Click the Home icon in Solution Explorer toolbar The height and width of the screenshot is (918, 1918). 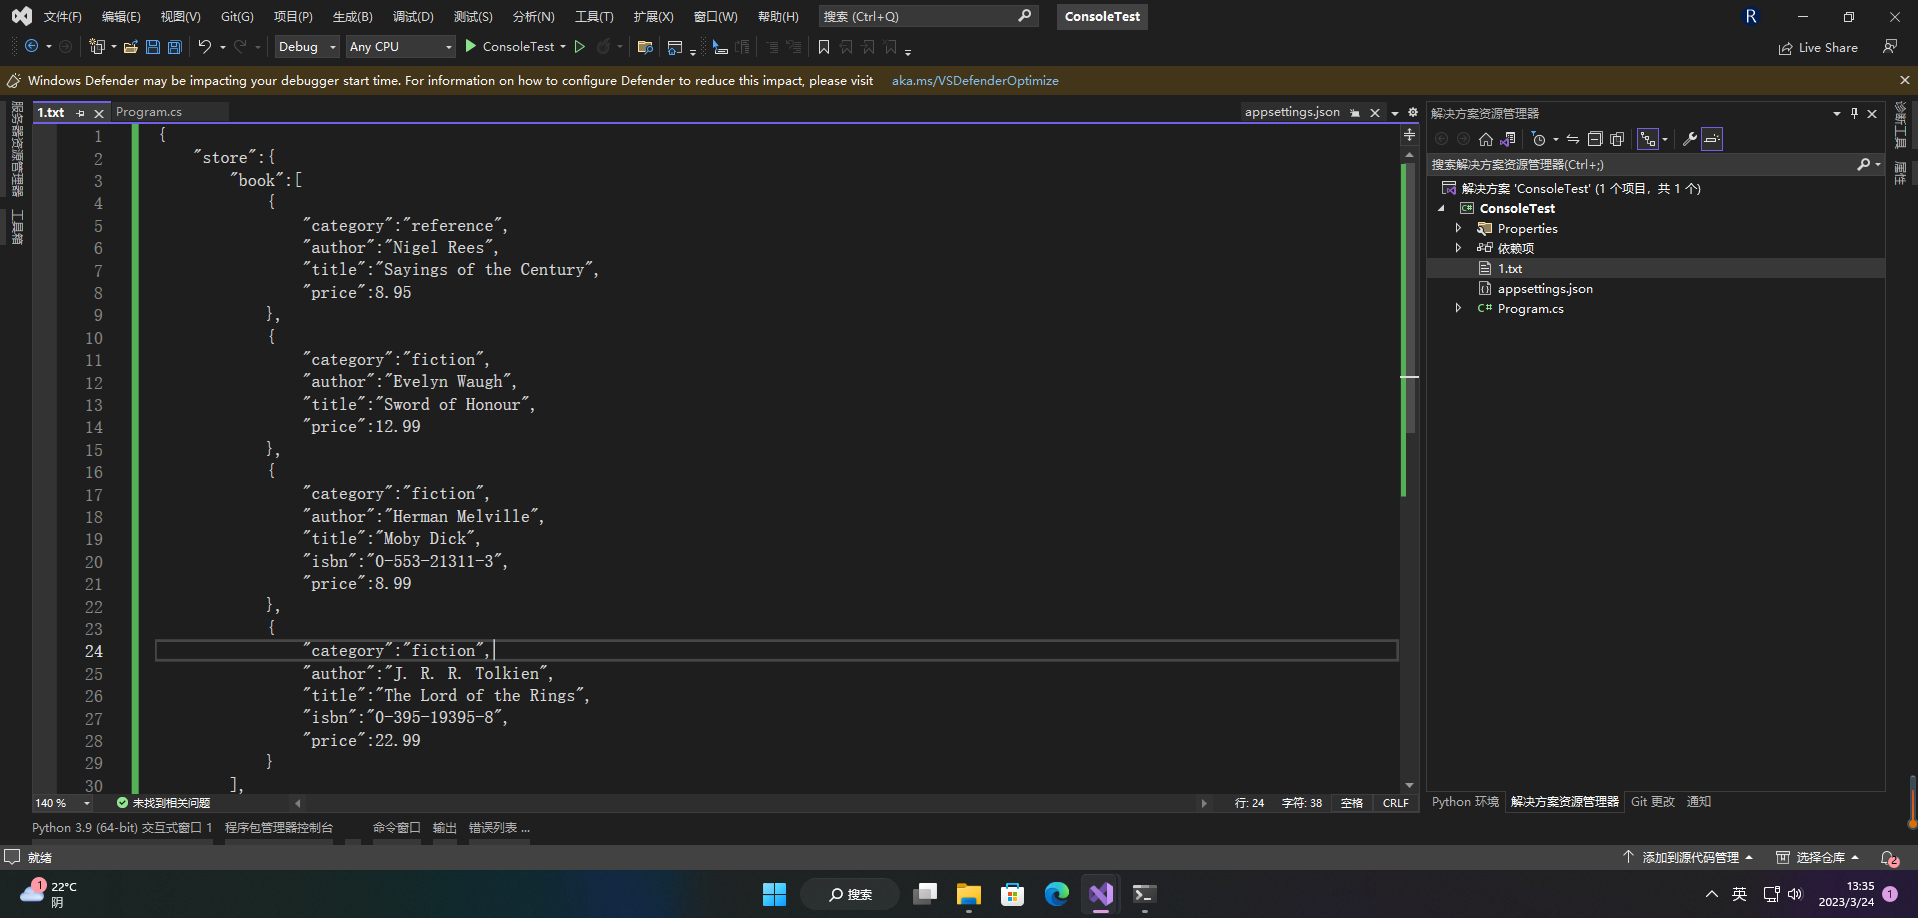pos(1486,139)
